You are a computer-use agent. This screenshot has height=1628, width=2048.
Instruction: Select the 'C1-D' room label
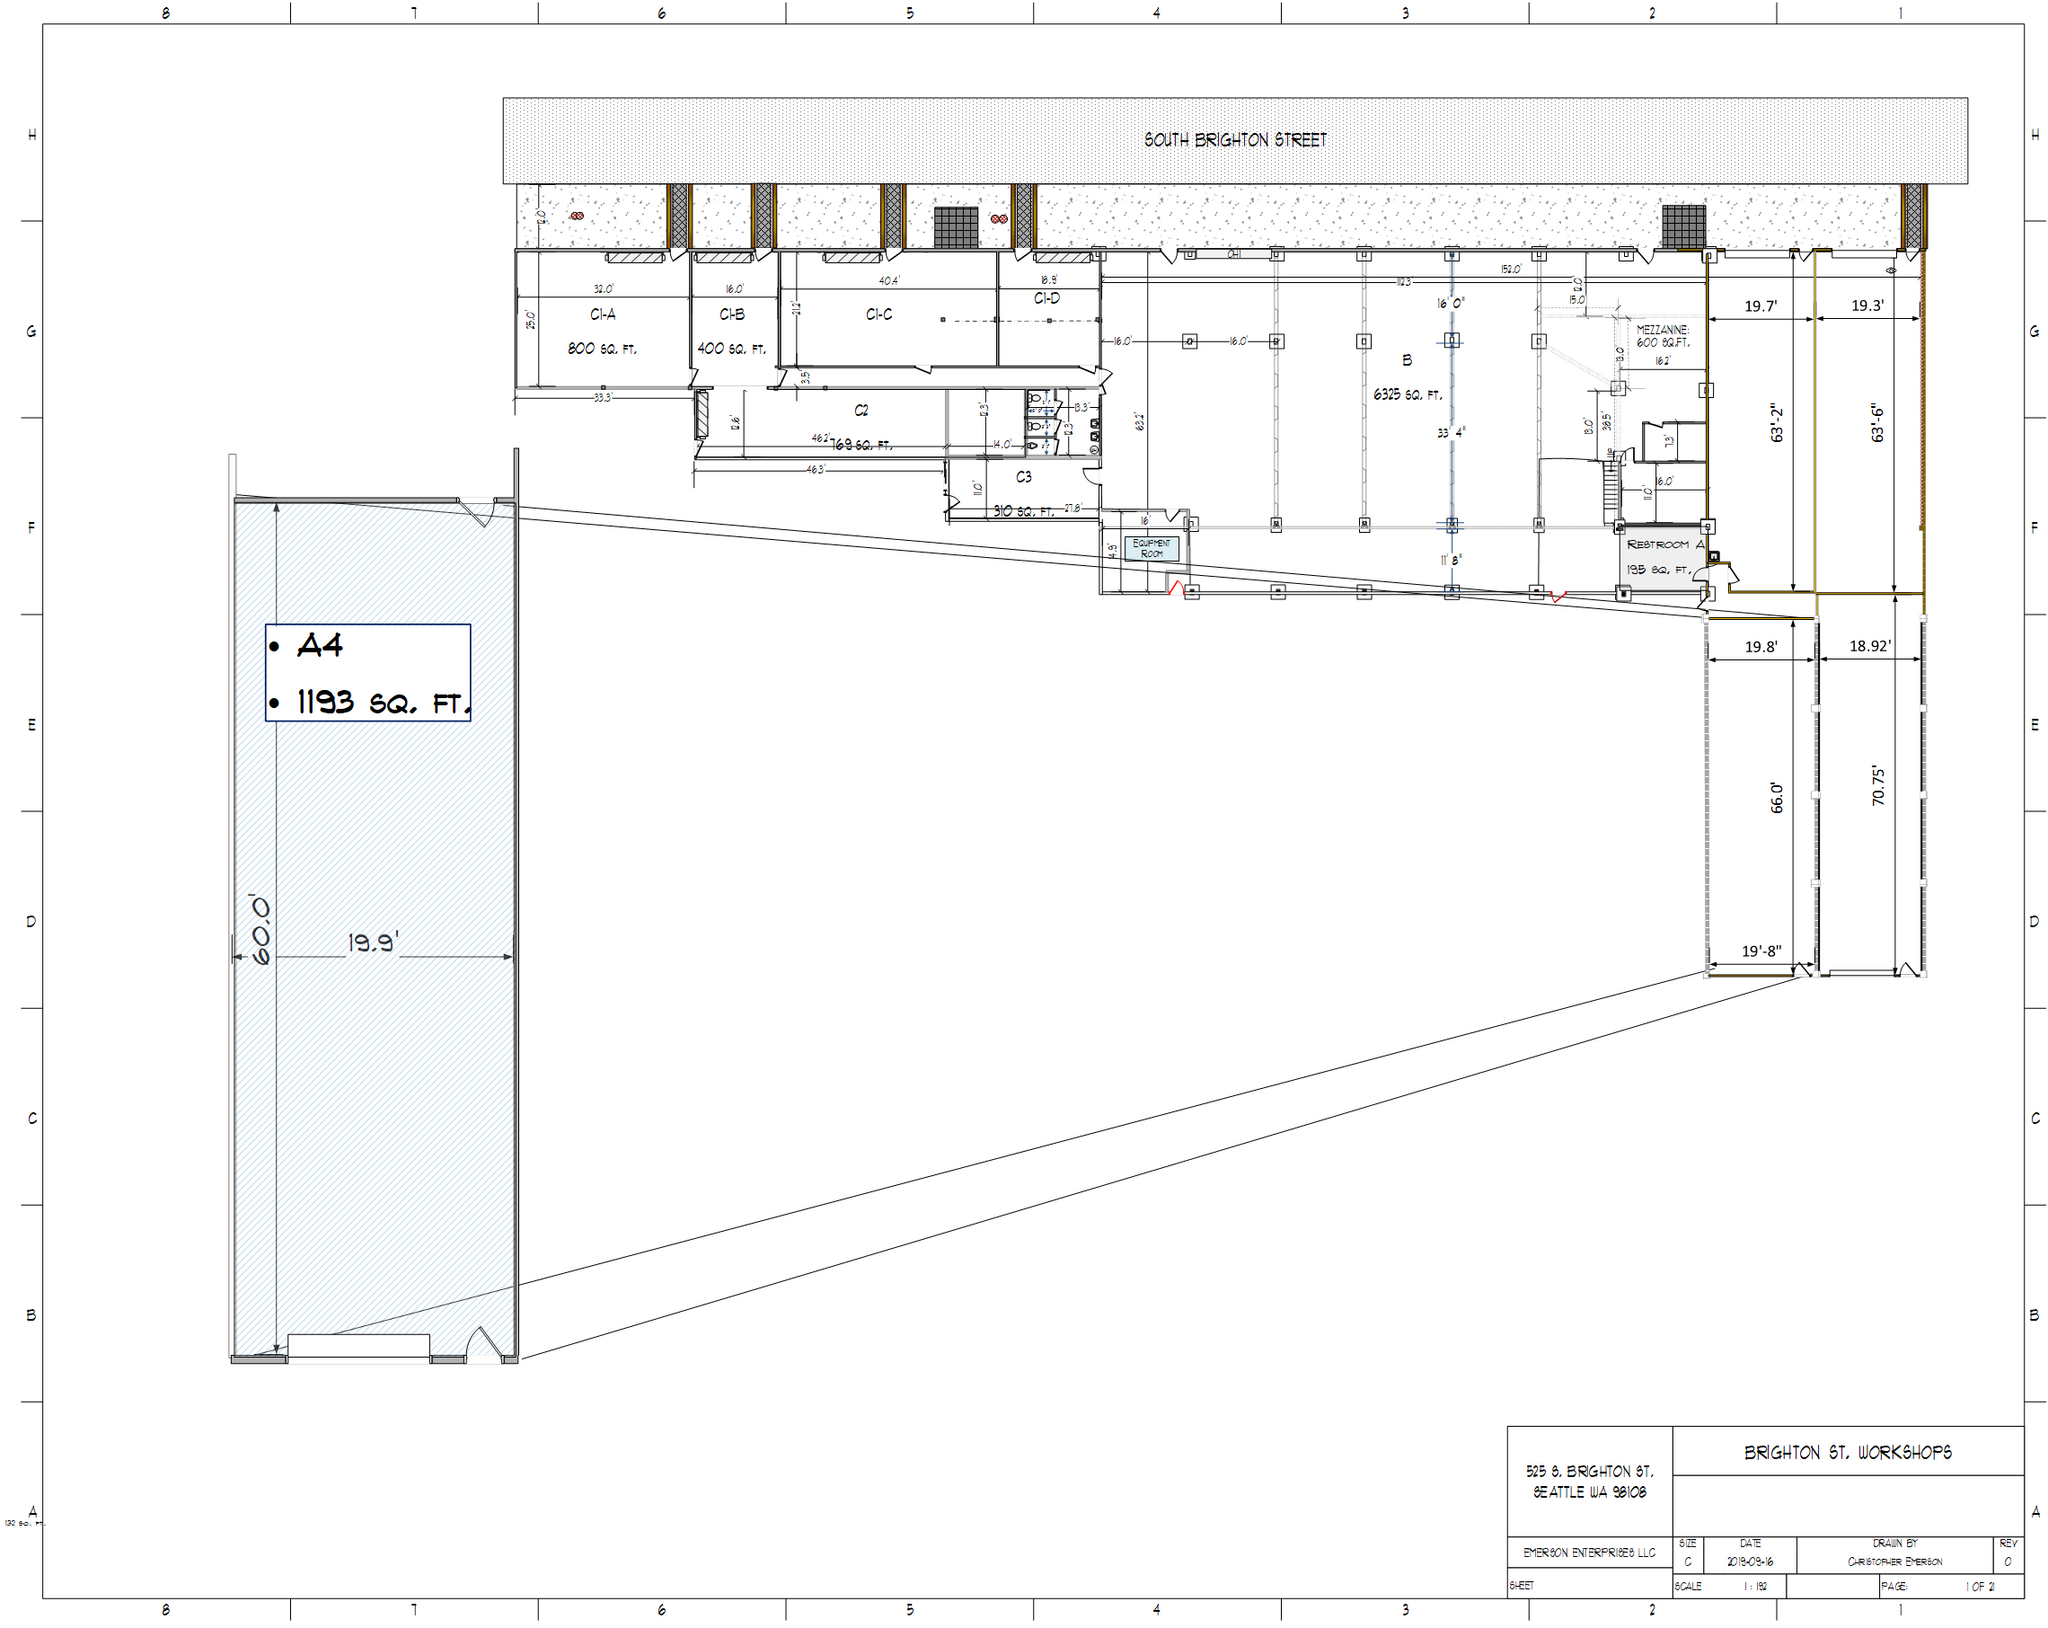[x=1047, y=298]
